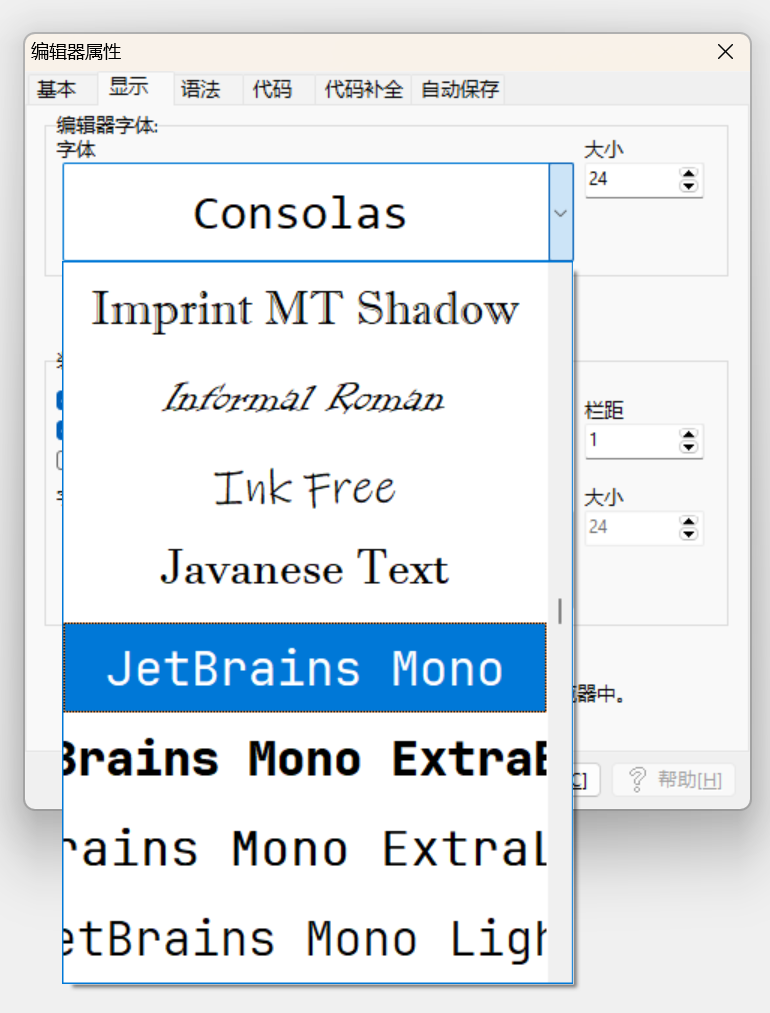Click the Consolas font combo box field

point(306,213)
